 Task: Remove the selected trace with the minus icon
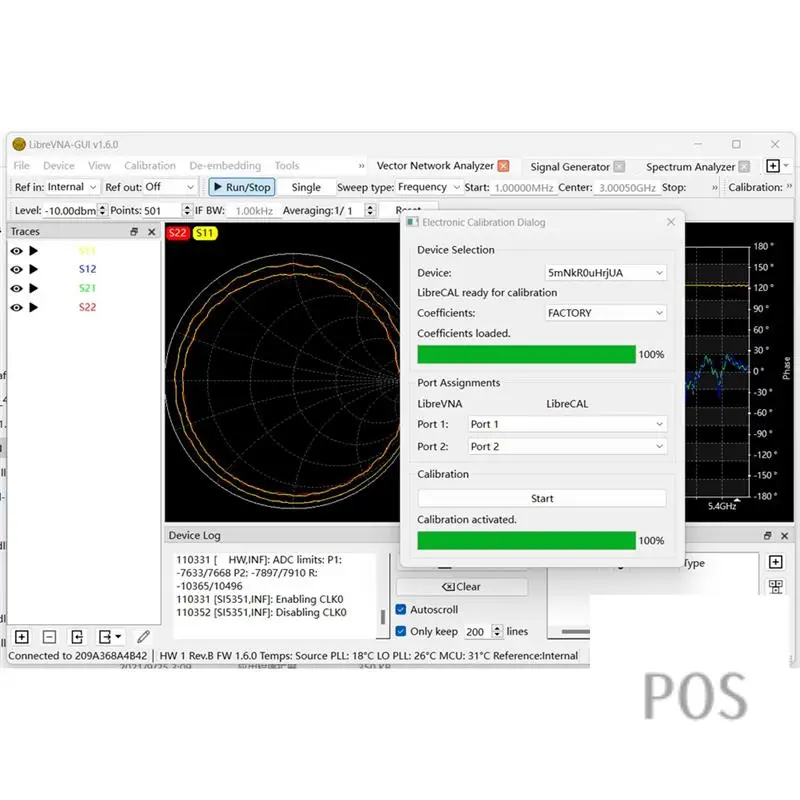(x=49, y=637)
